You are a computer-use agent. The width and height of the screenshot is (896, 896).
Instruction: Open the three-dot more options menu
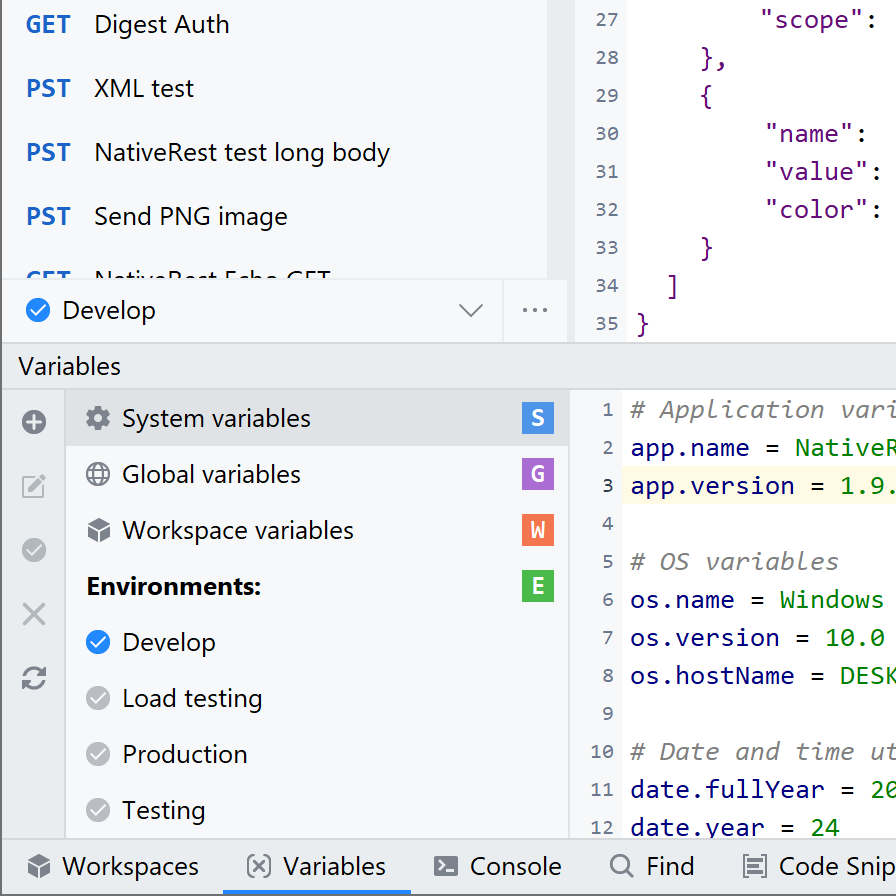pyautogui.click(x=535, y=310)
